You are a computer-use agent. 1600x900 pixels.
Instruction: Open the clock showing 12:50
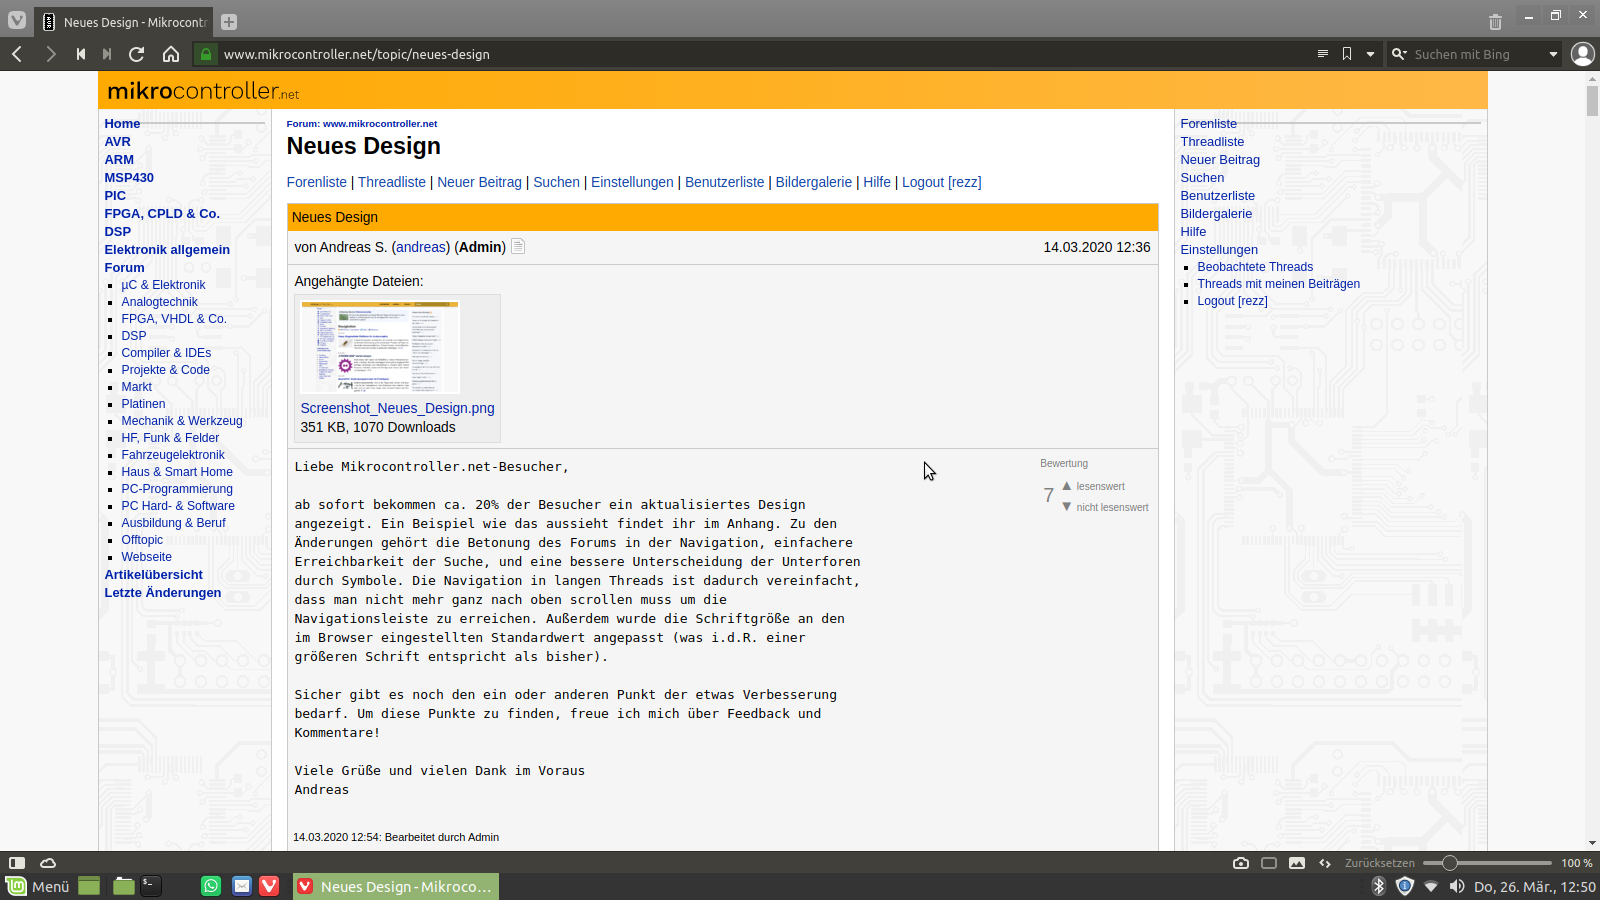[x=1534, y=887]
